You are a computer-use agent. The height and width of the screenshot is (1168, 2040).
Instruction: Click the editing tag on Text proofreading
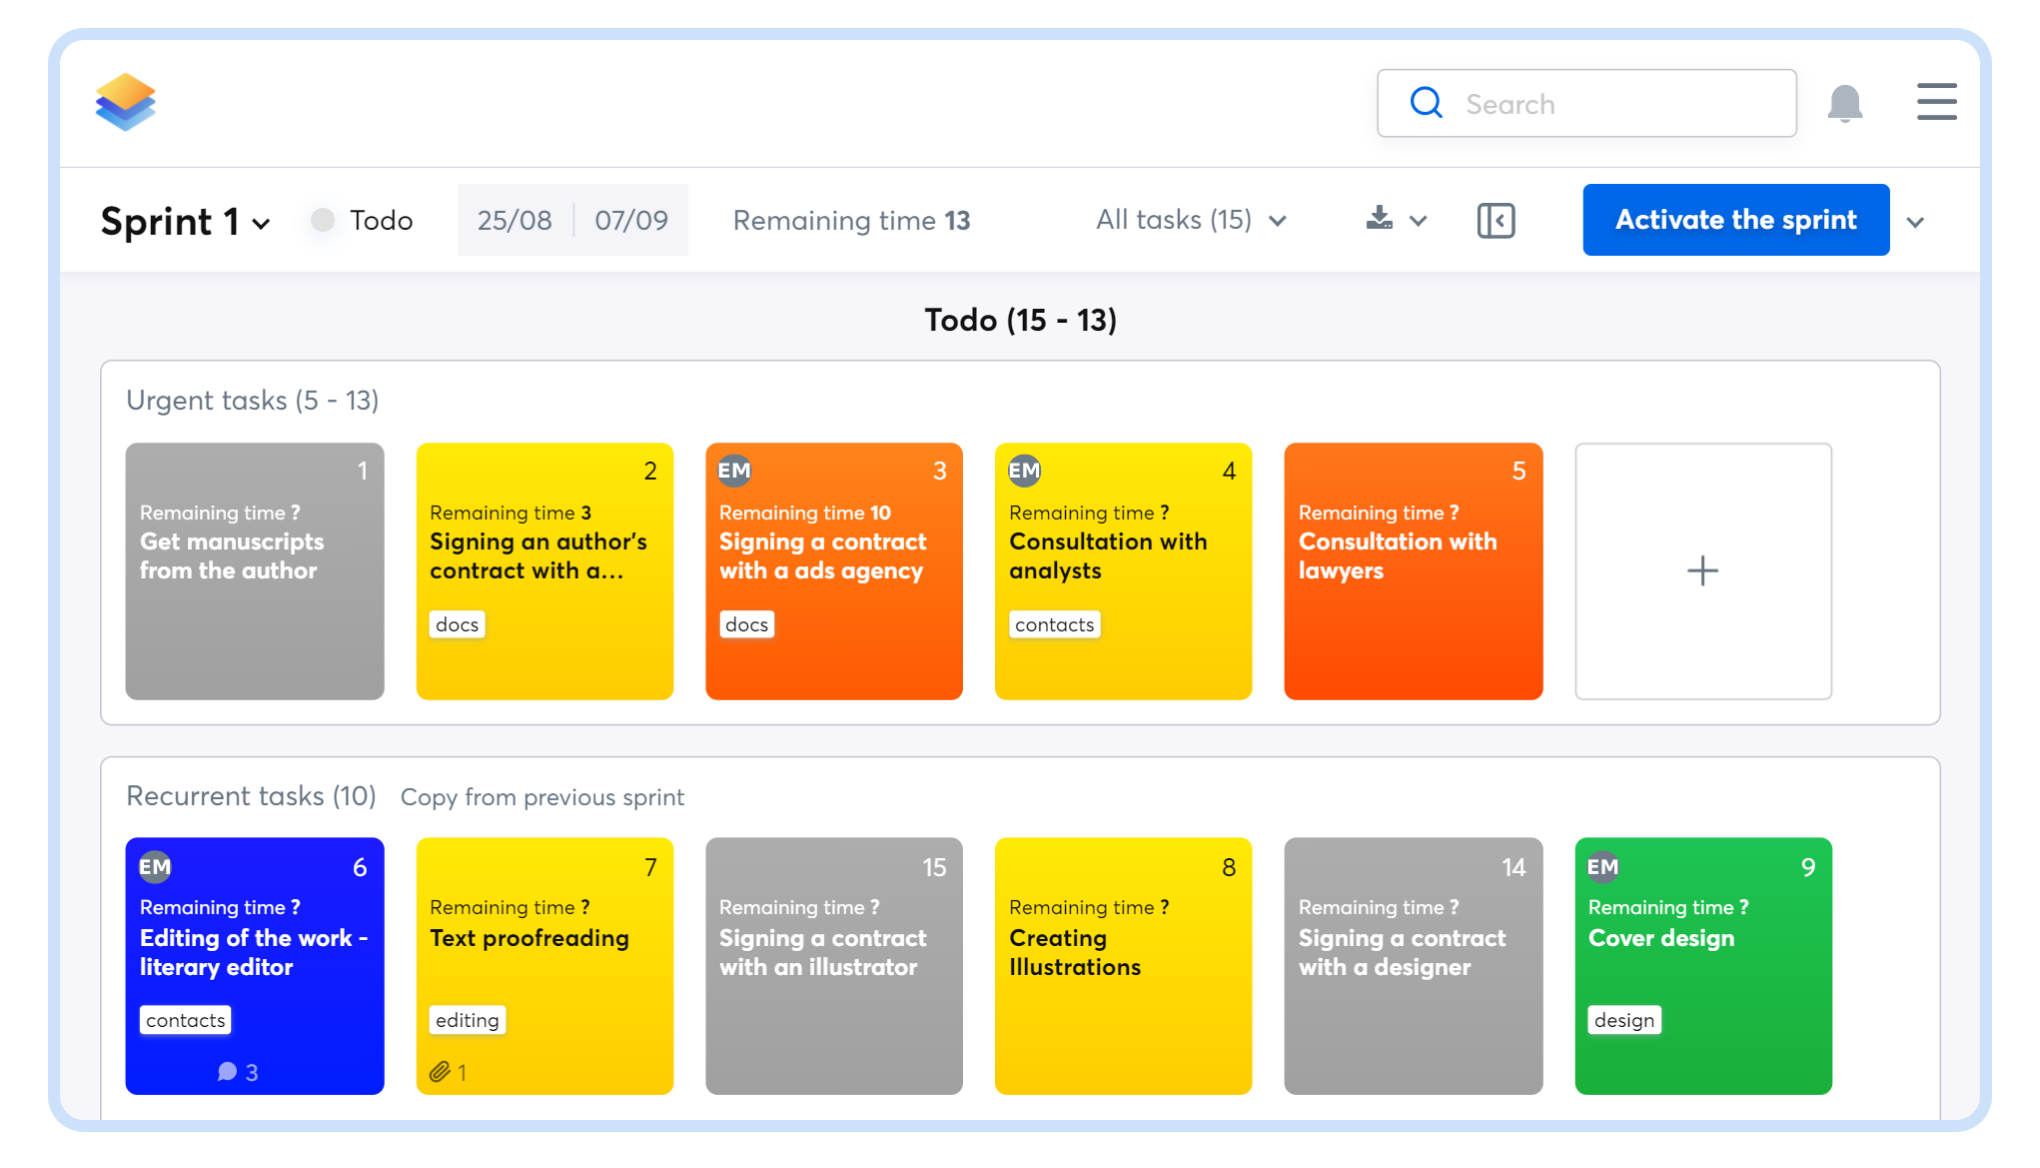tap(467, 1020)
